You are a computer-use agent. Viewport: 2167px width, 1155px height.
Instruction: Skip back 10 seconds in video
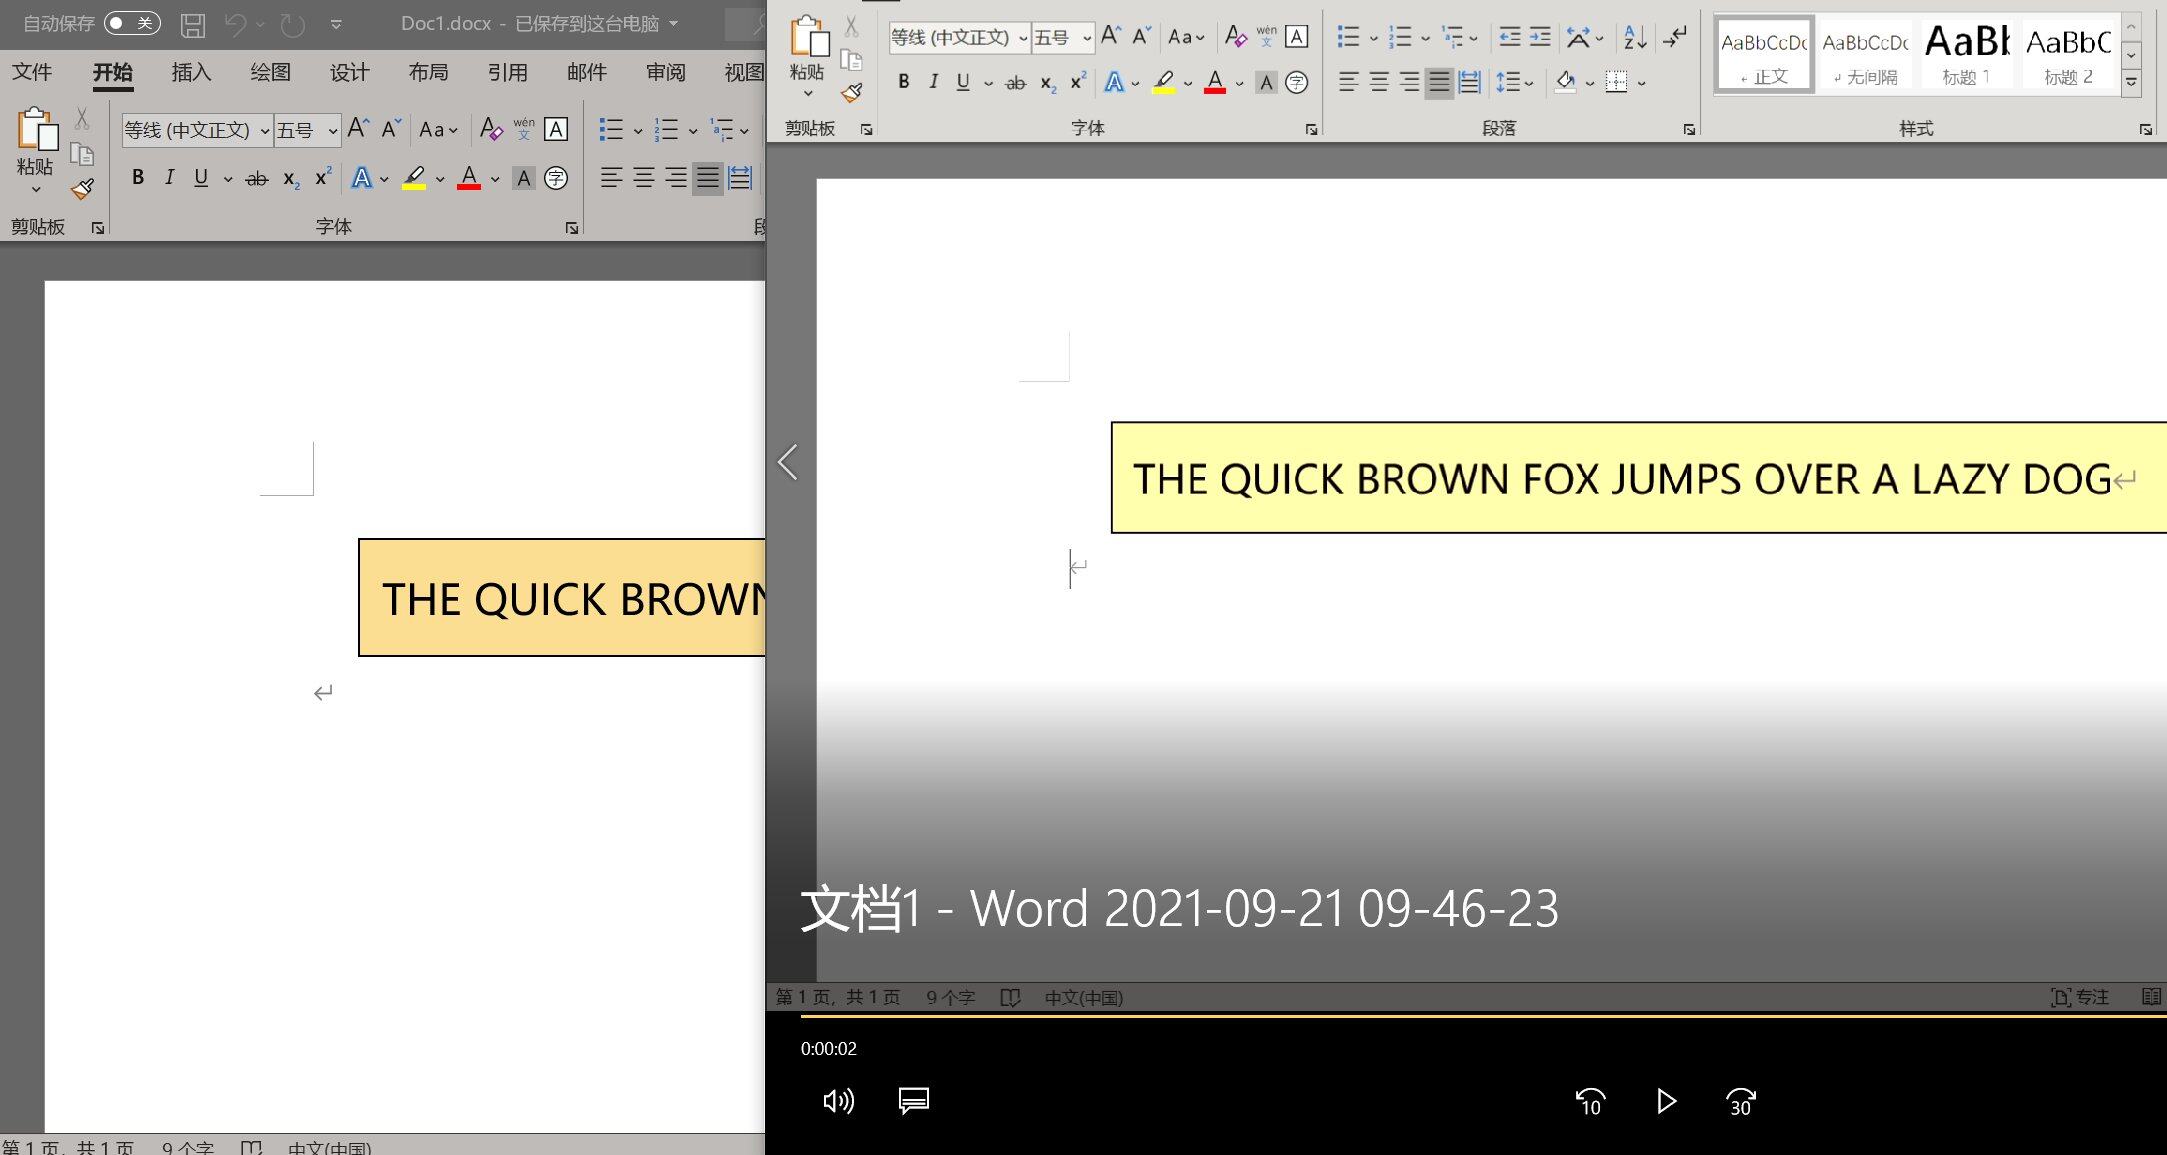(x=1590, y=1101)
